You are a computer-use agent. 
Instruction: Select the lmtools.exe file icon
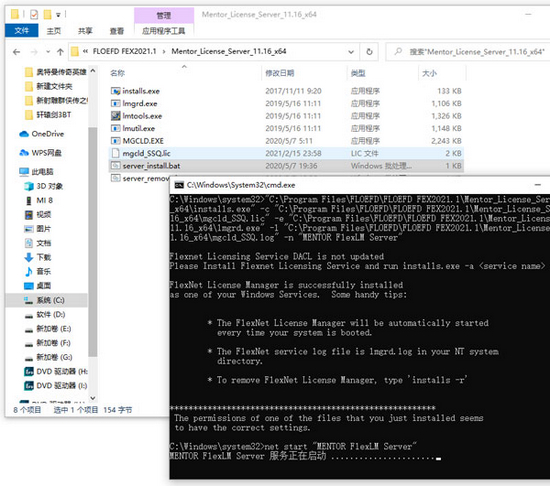click(x=115, y=116)
